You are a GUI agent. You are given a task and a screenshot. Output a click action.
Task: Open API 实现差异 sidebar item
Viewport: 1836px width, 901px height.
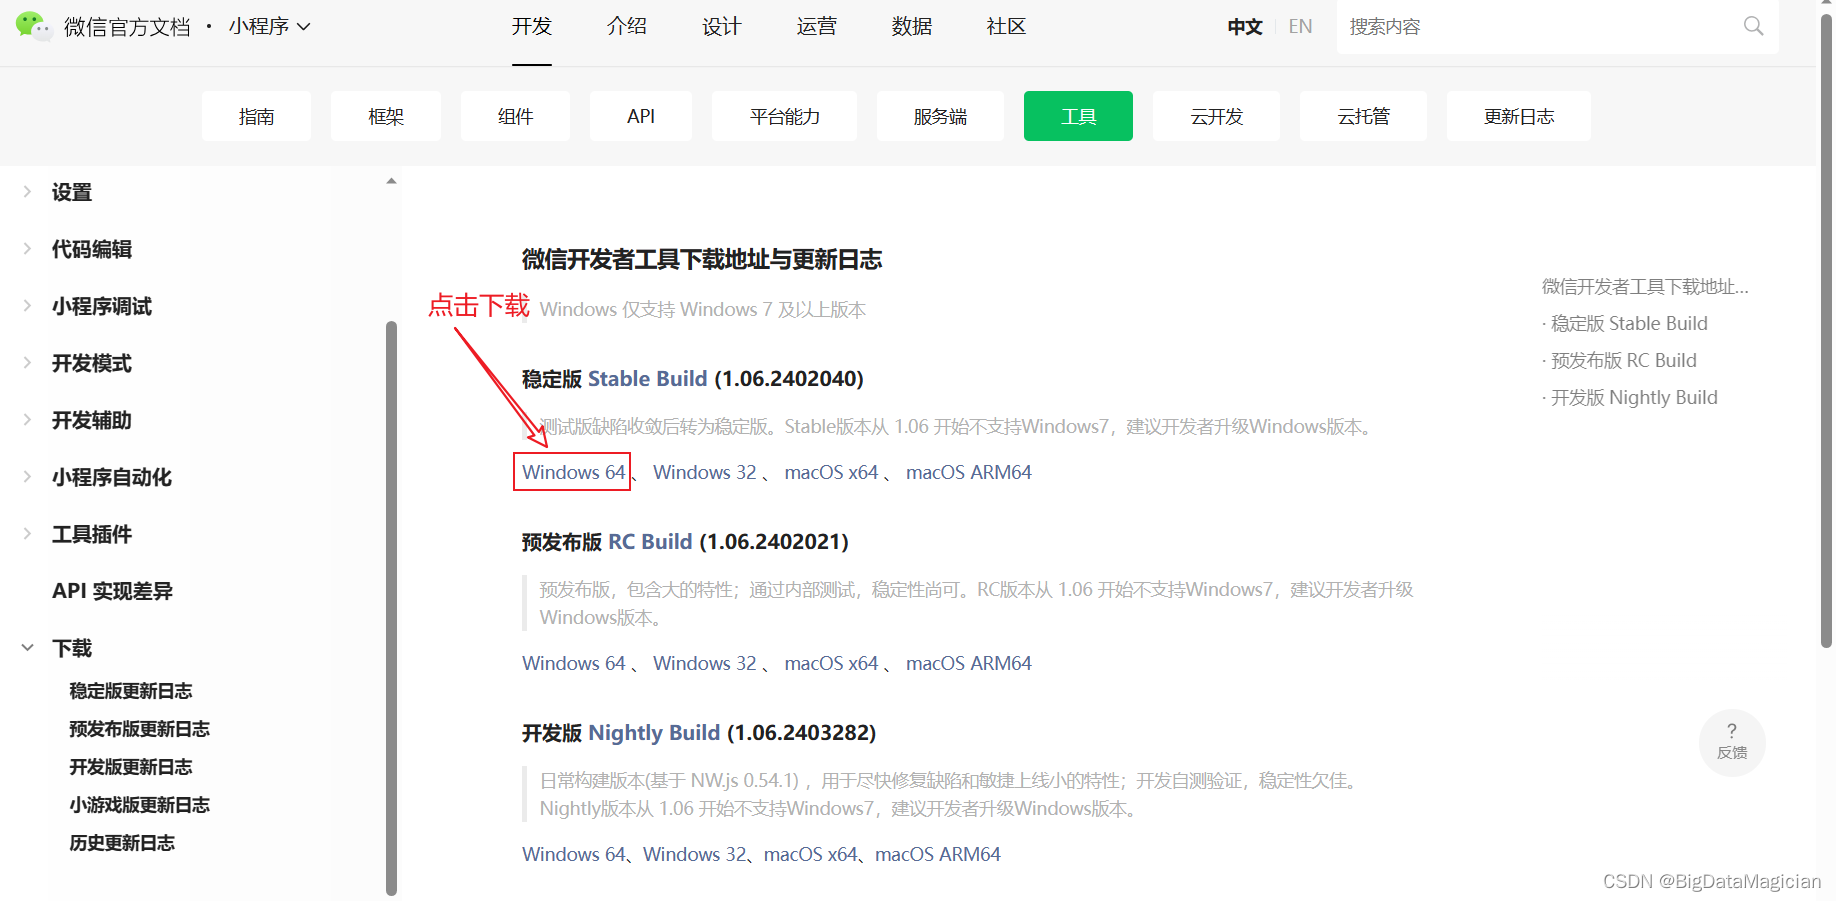(x=112, y=591)
